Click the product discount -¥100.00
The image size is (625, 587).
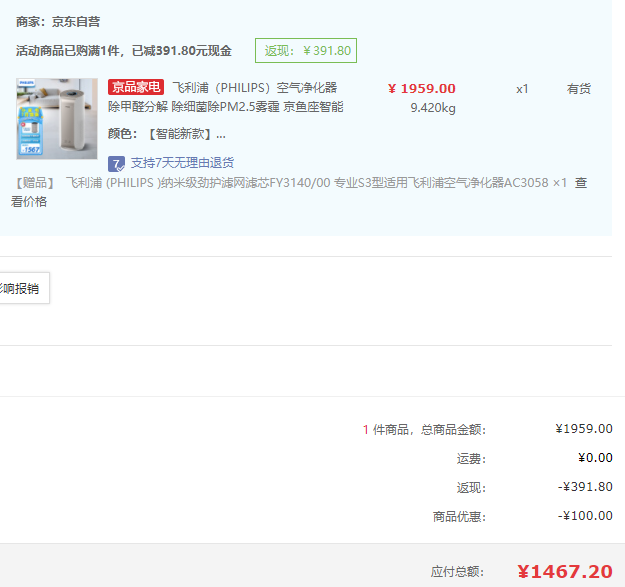click(585, 516)
